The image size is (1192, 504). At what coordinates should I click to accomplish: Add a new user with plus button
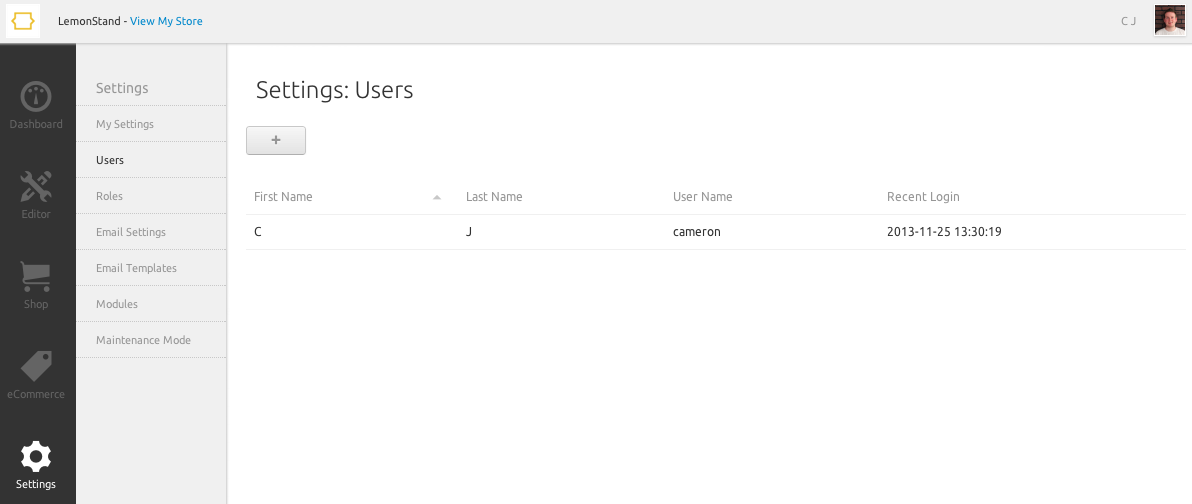276,141
